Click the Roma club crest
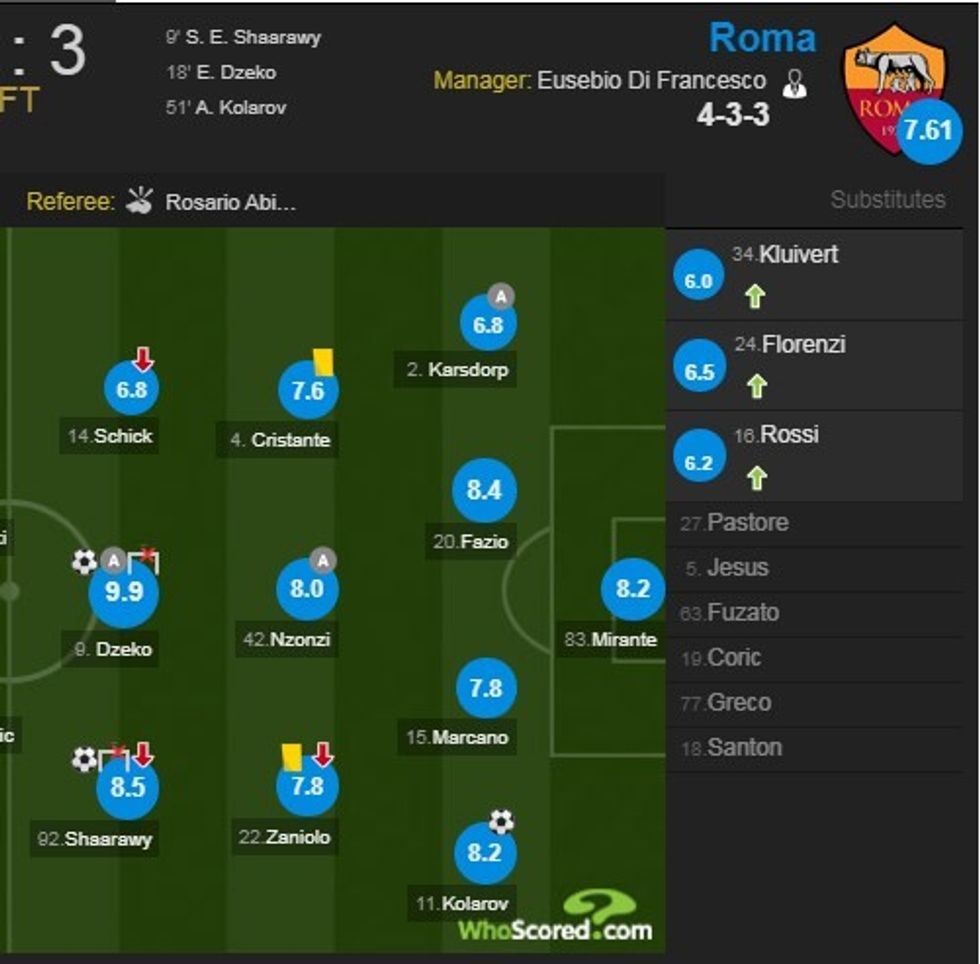Viewport: 980px width, 964px height. (893, 82)
